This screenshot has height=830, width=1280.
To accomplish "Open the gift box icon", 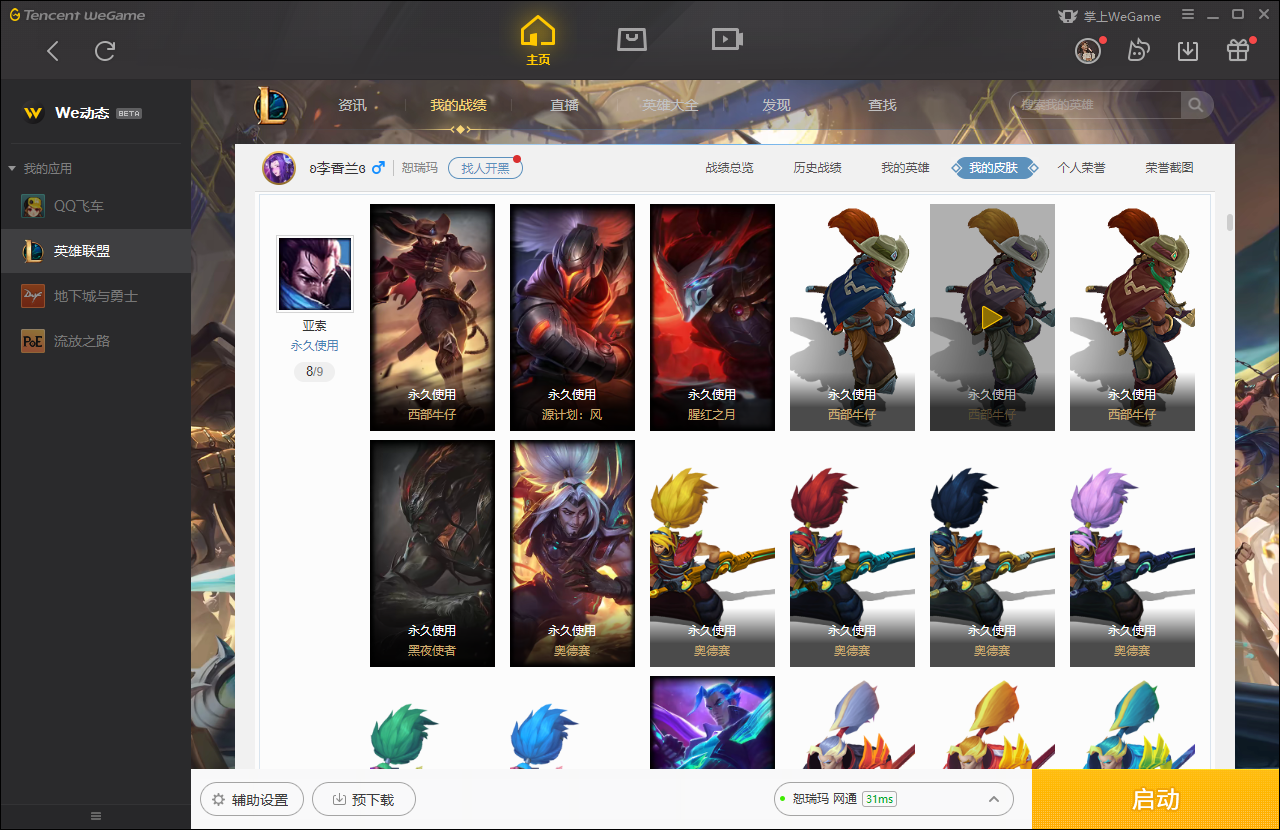I will click(1238, 51).
